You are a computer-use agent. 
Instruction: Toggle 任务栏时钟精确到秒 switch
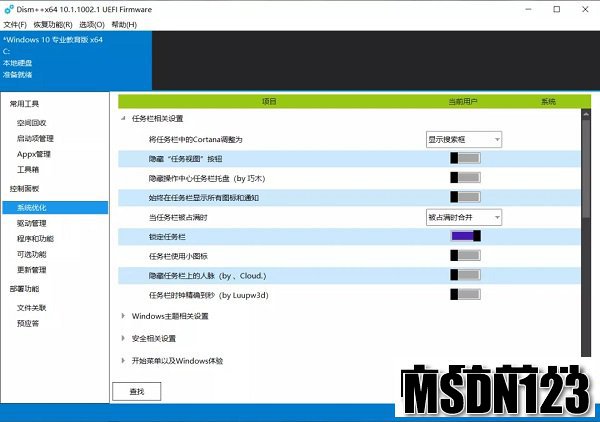(x=465, y=295)
